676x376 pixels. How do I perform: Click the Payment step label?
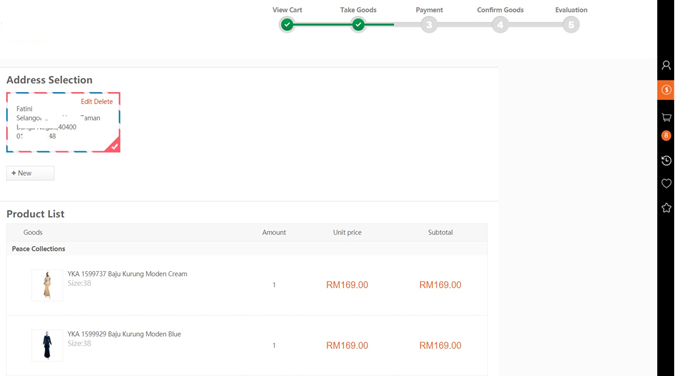(429, 10)
